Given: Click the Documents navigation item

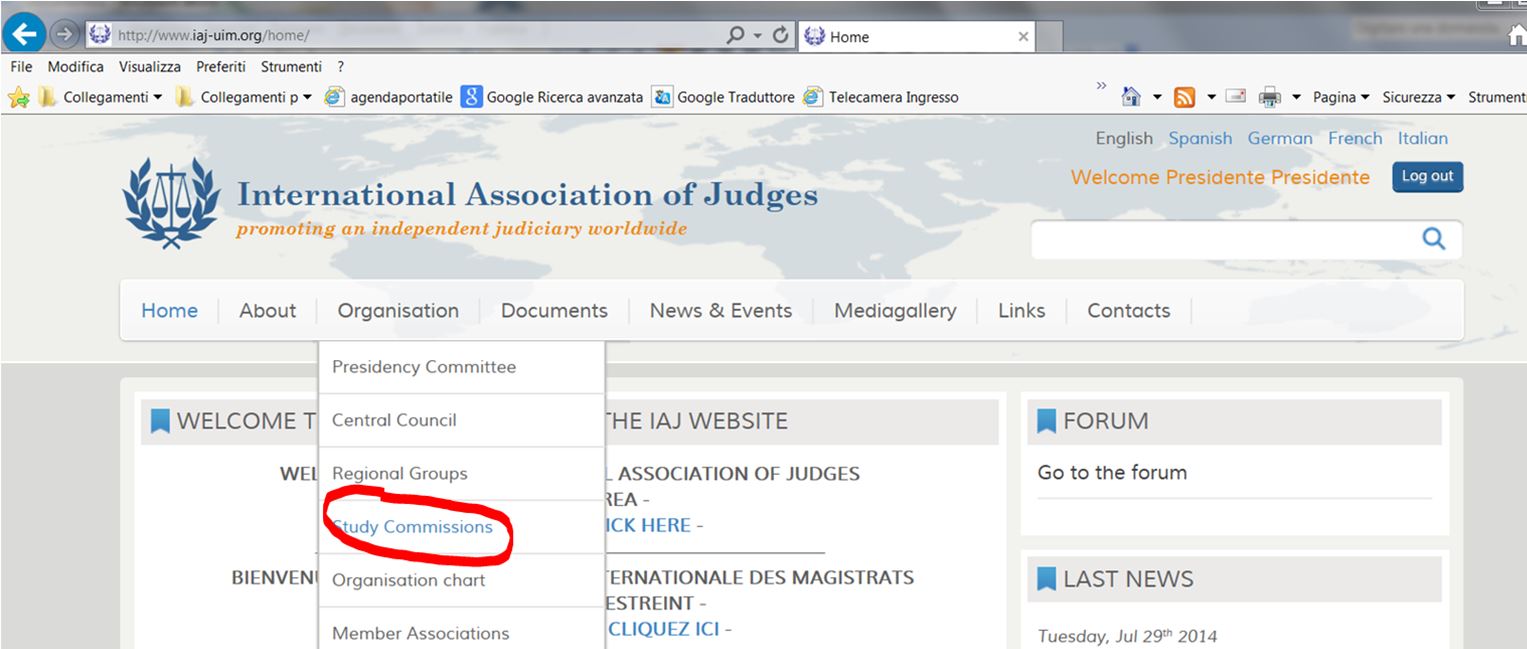Looking at the screenshot, I should coord(554,311).
